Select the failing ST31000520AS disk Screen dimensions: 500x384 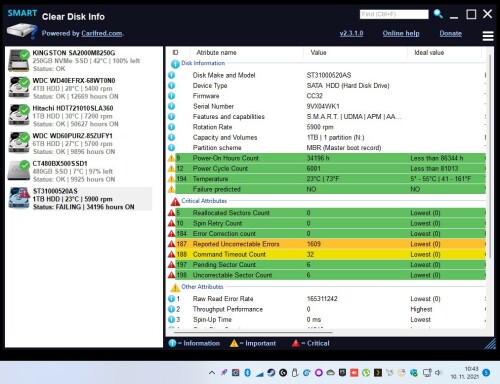[80, 199]
